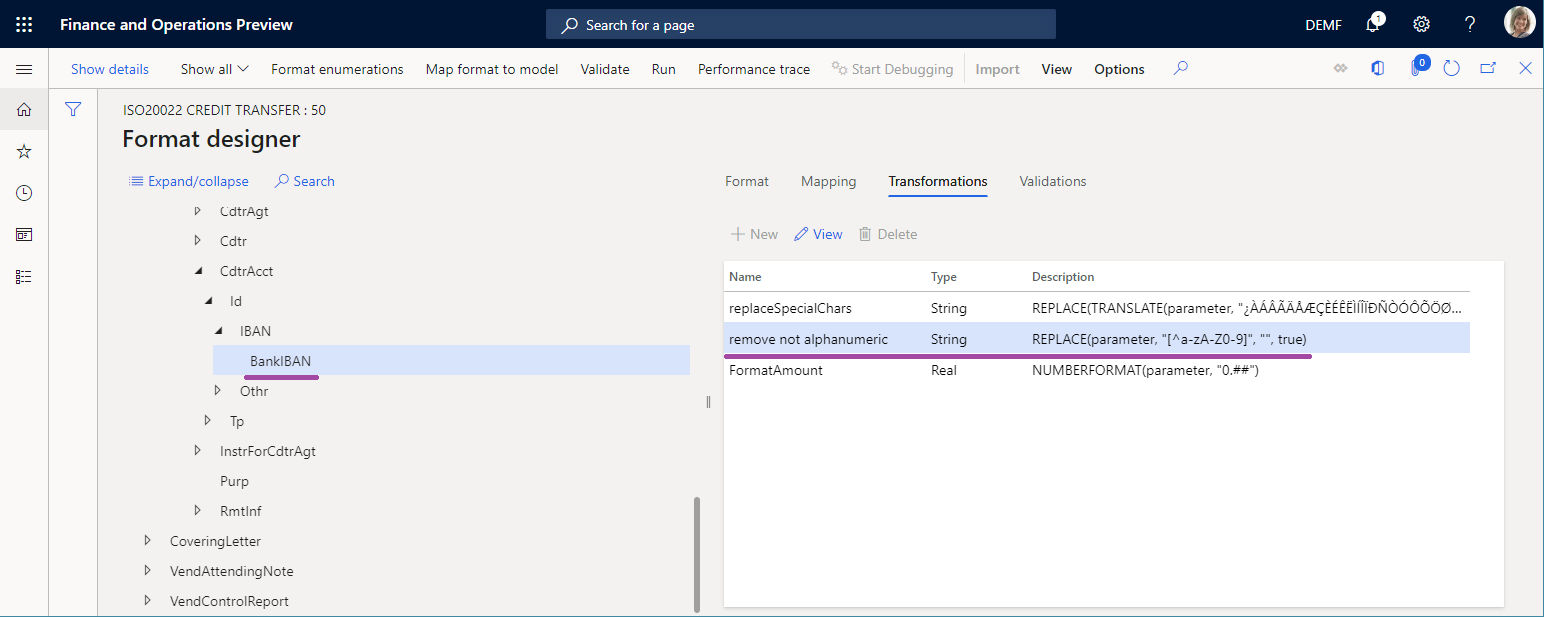Expand the Cdtr tree node
The image size is (1544, 617).
click(x=197, y=240)
